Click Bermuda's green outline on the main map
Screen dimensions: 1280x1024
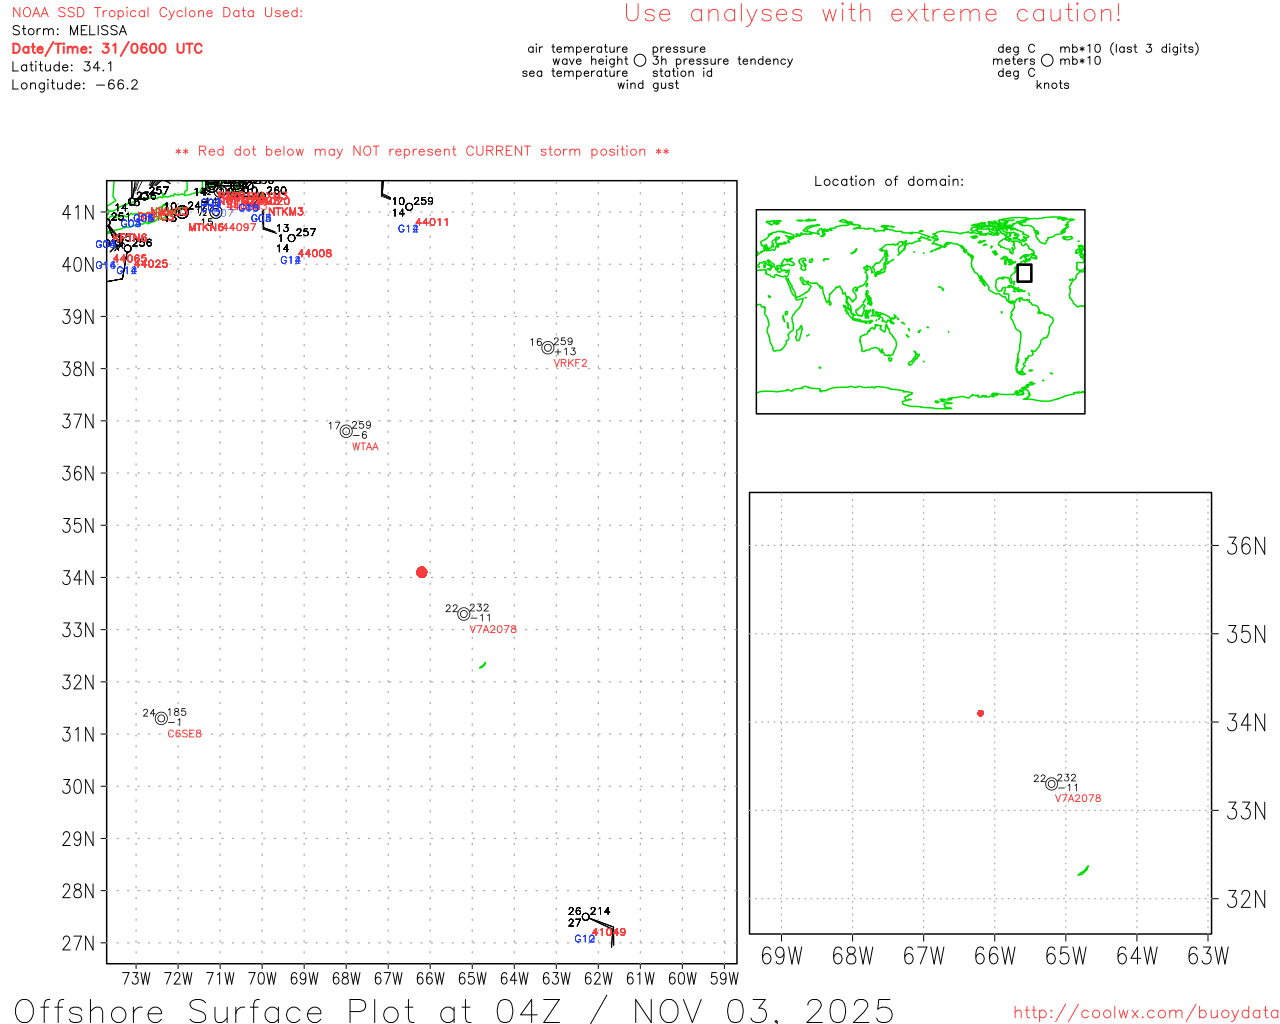point(483,665)
